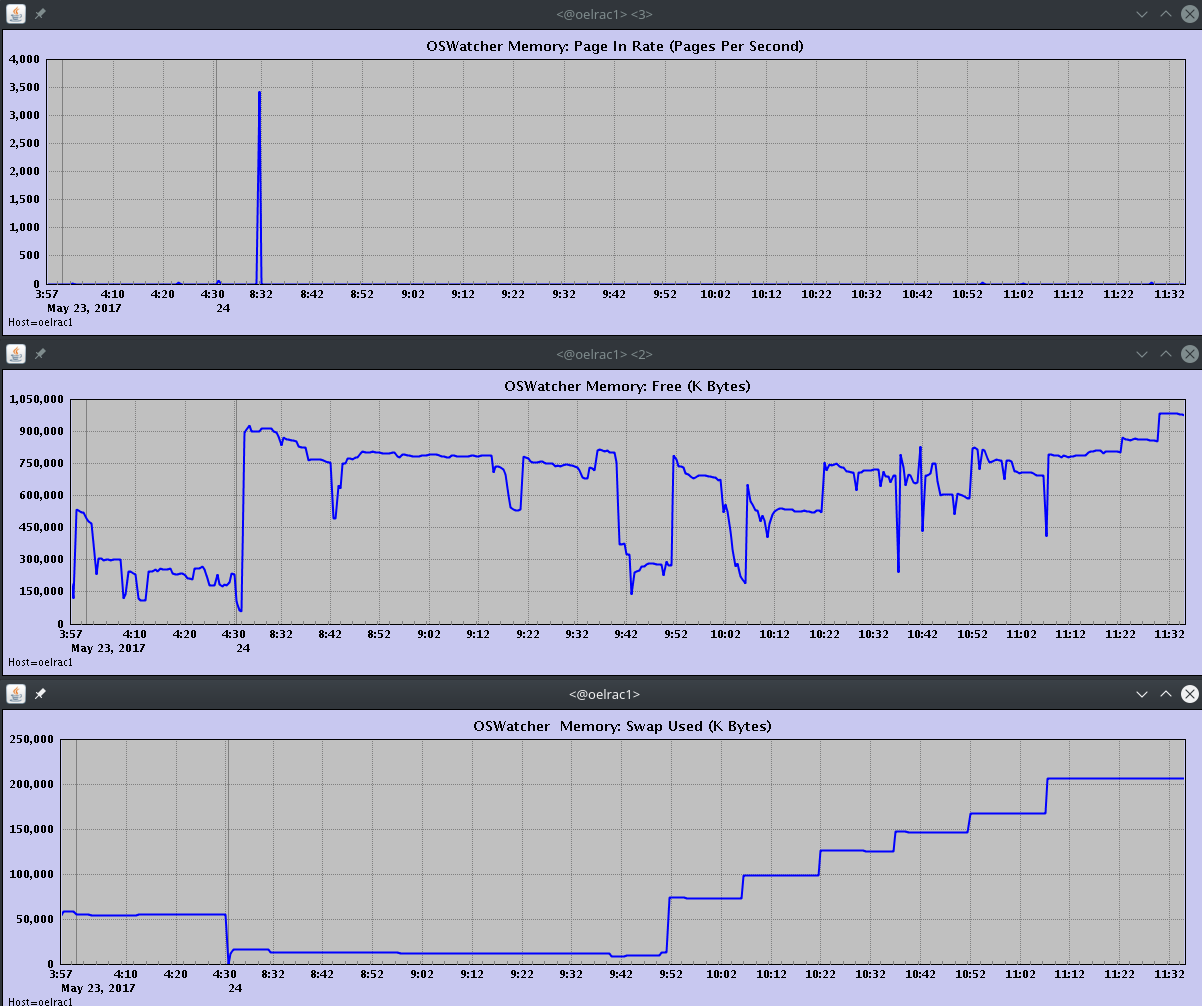Minimize the <@oelrac1> <2> Memory Free window

(1142, 354)
